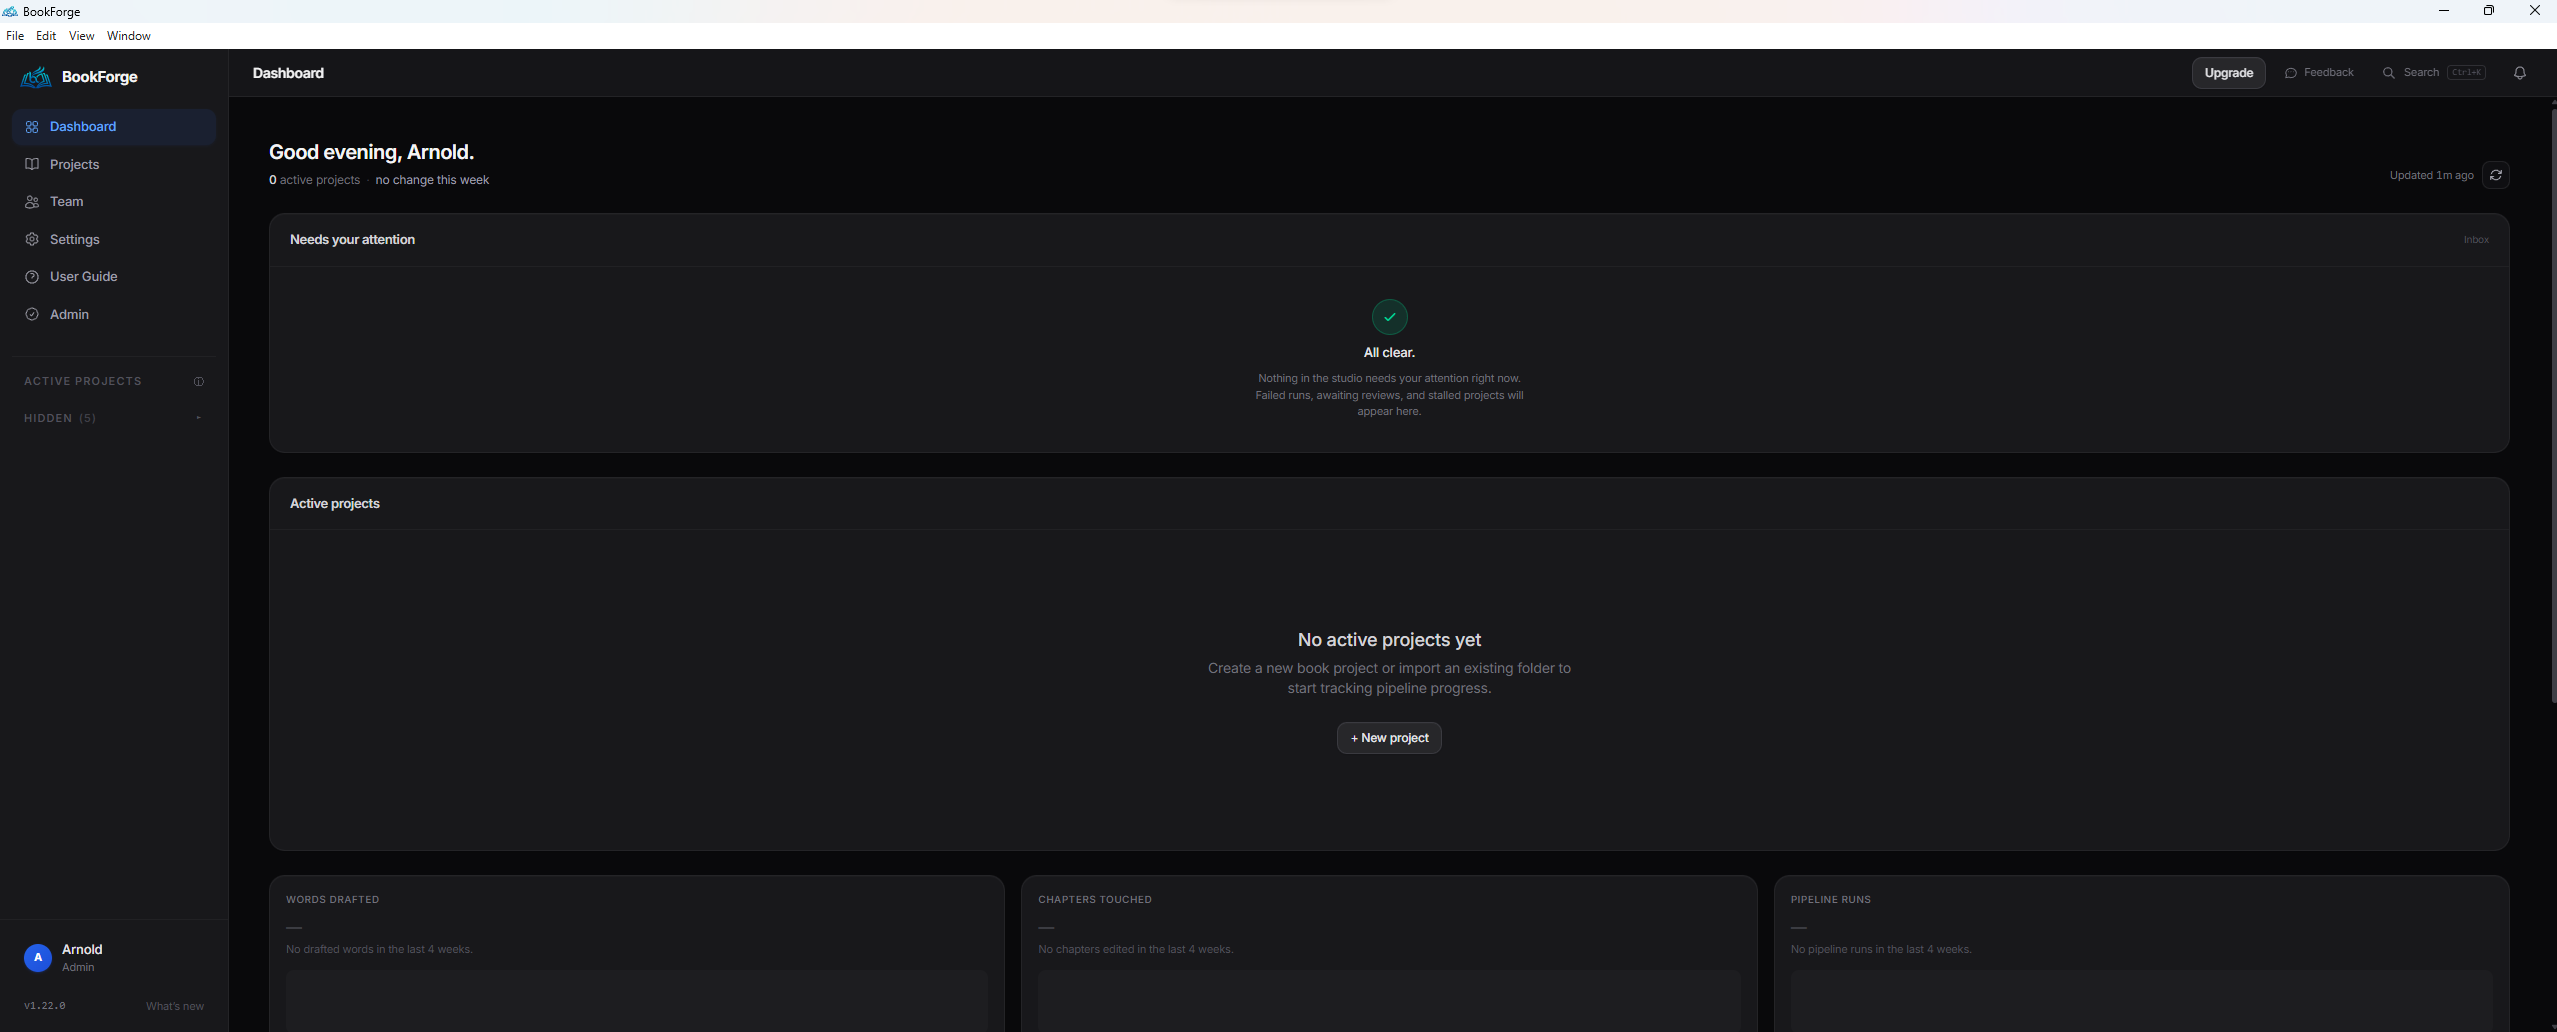This screenshot has height=1032, width=2557.
Task: Click the BookForge logo icon in sidebar
Action: pos(36,77)
